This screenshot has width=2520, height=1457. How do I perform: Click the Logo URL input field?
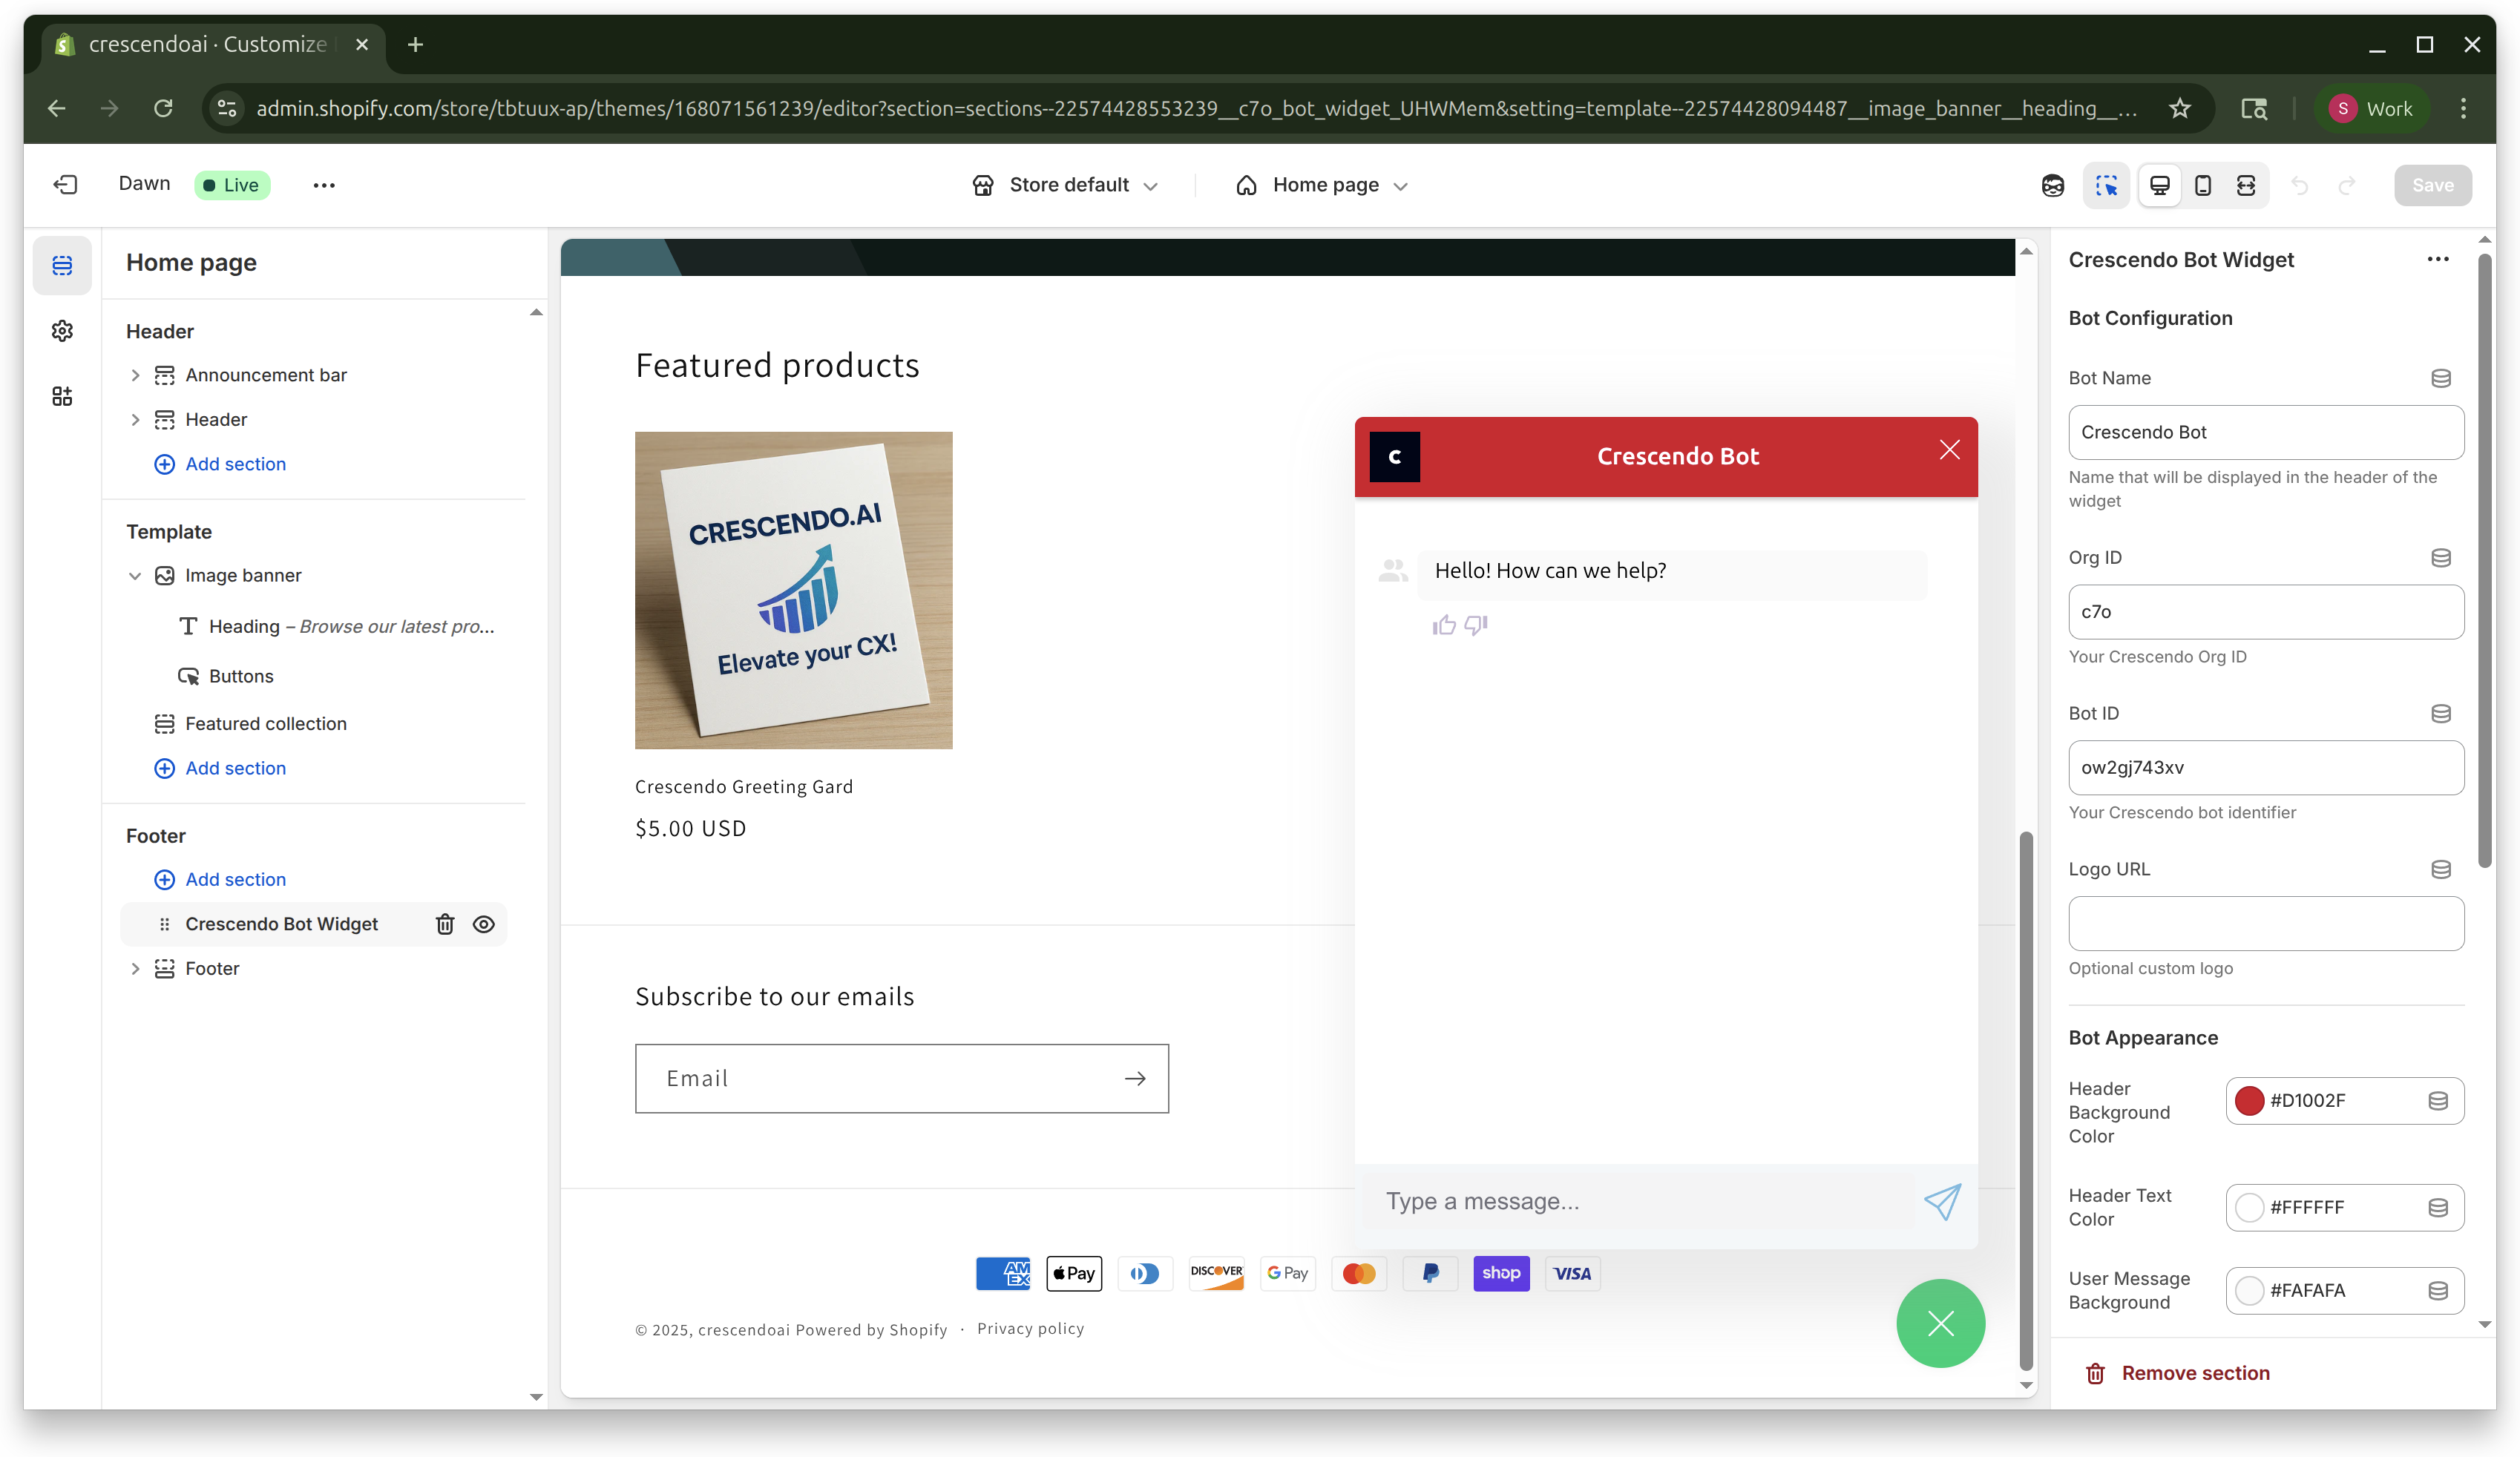[2265, 923]
